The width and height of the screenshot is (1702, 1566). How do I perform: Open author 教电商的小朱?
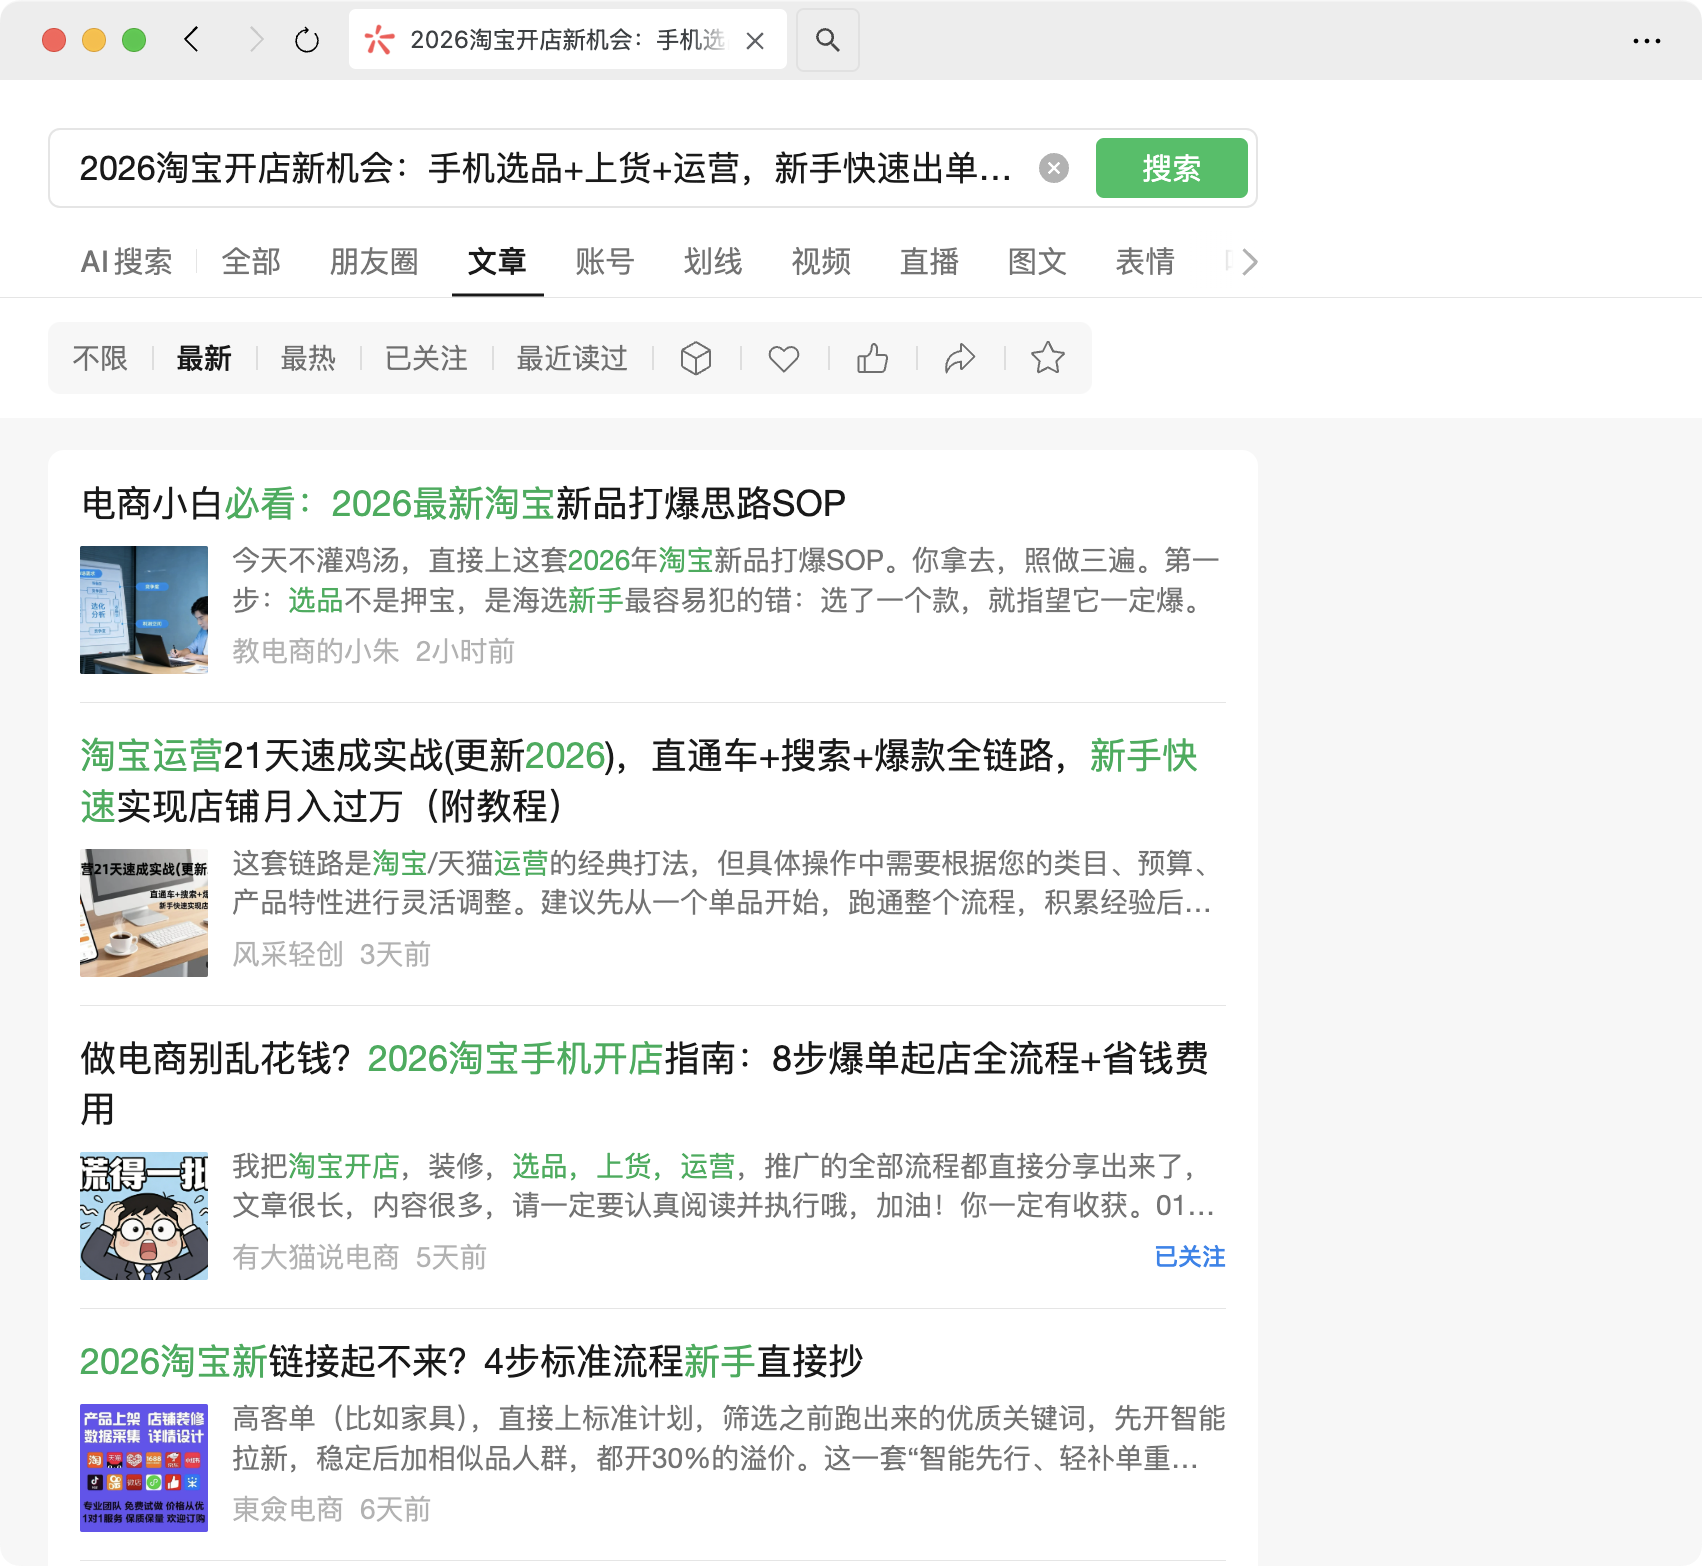(x=316, y=652)
